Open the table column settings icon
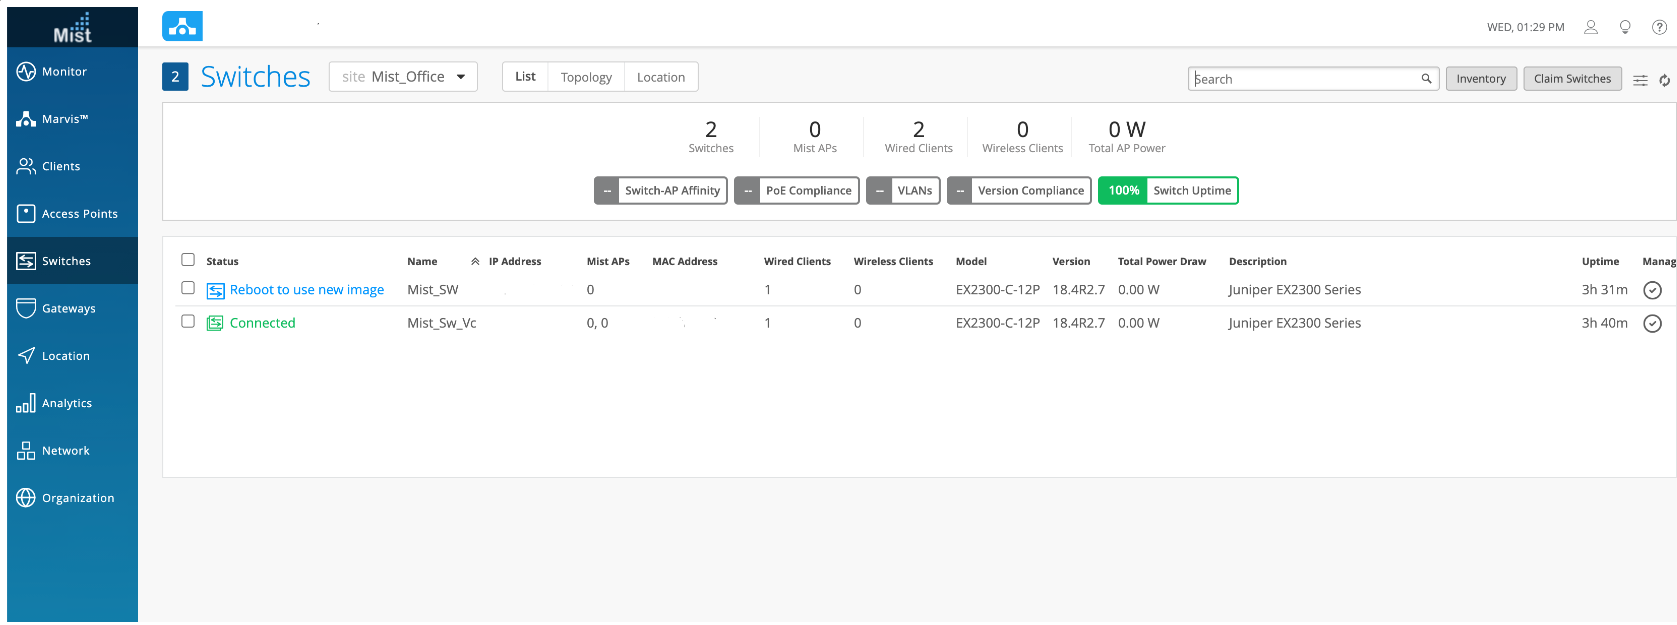The height and width of the screenshot is (625, 1677). [1640, 80]
